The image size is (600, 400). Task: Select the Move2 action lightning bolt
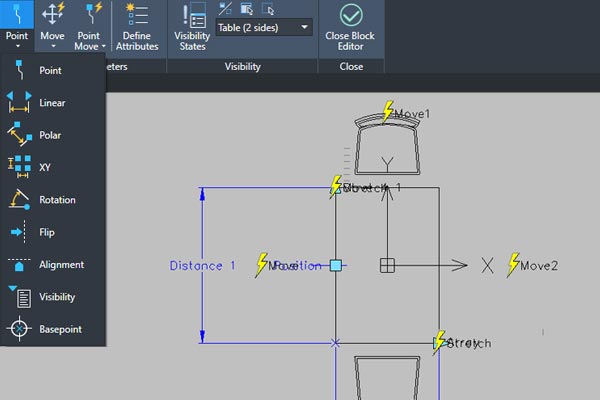coord(514,264)
